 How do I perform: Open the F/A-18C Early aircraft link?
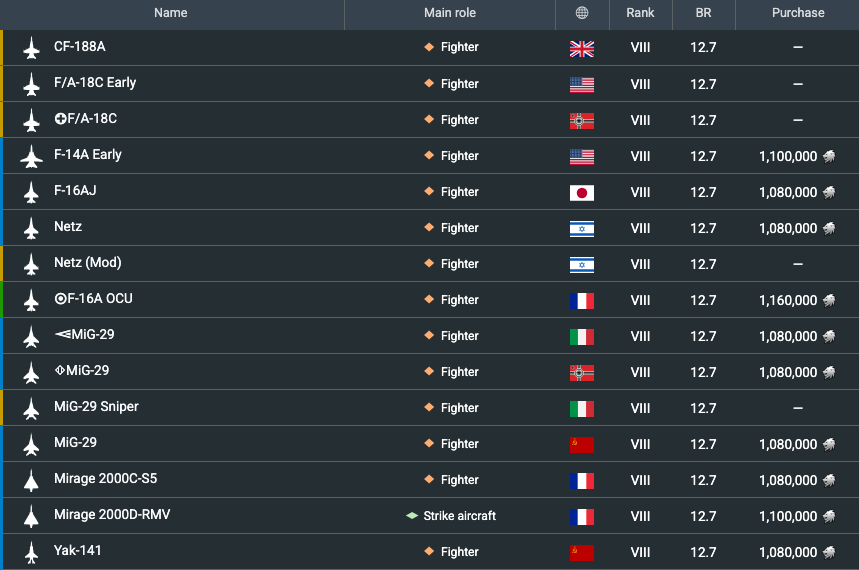click(95, 83)
